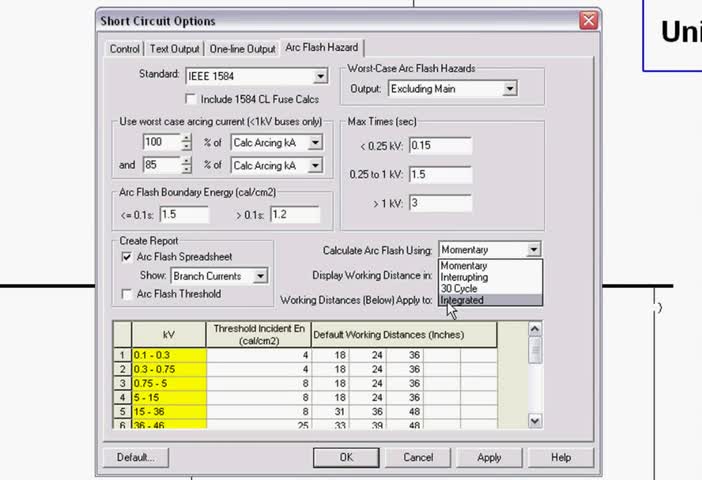702x480 pixels.
Task: Edit the 0.25 to 1 kV max time
Action: coord(440,174)
